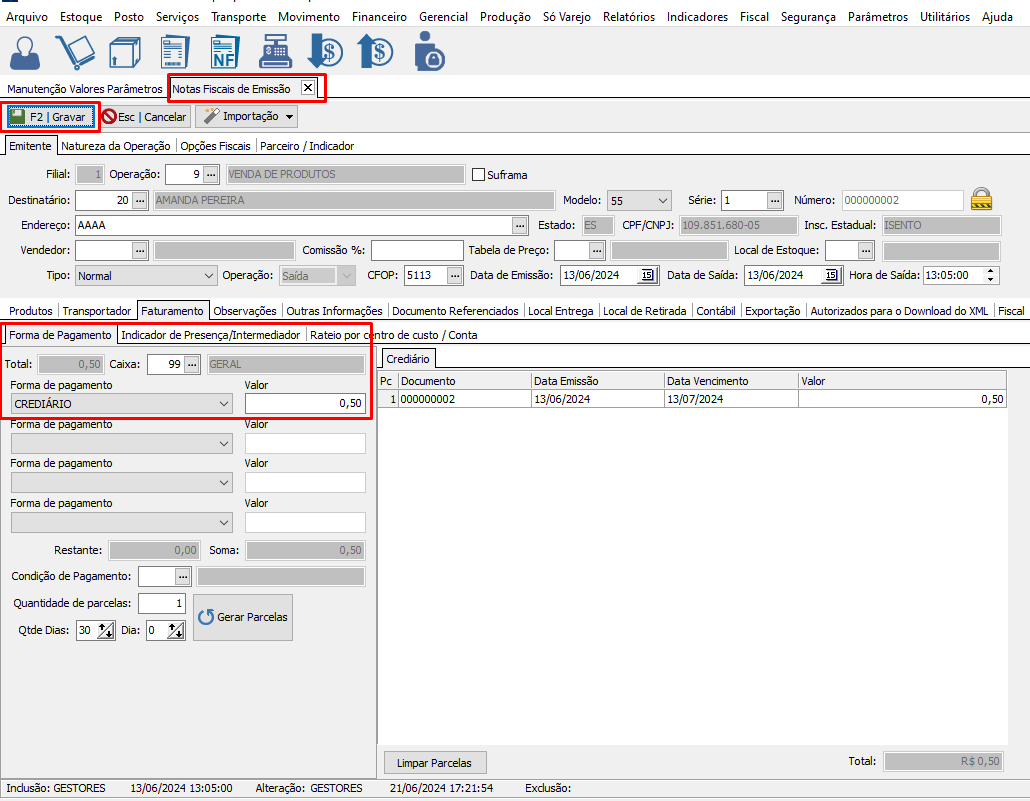The image size is (1030, 801).
Task: Click the money down-arrow icon
Action: (325, 51)
